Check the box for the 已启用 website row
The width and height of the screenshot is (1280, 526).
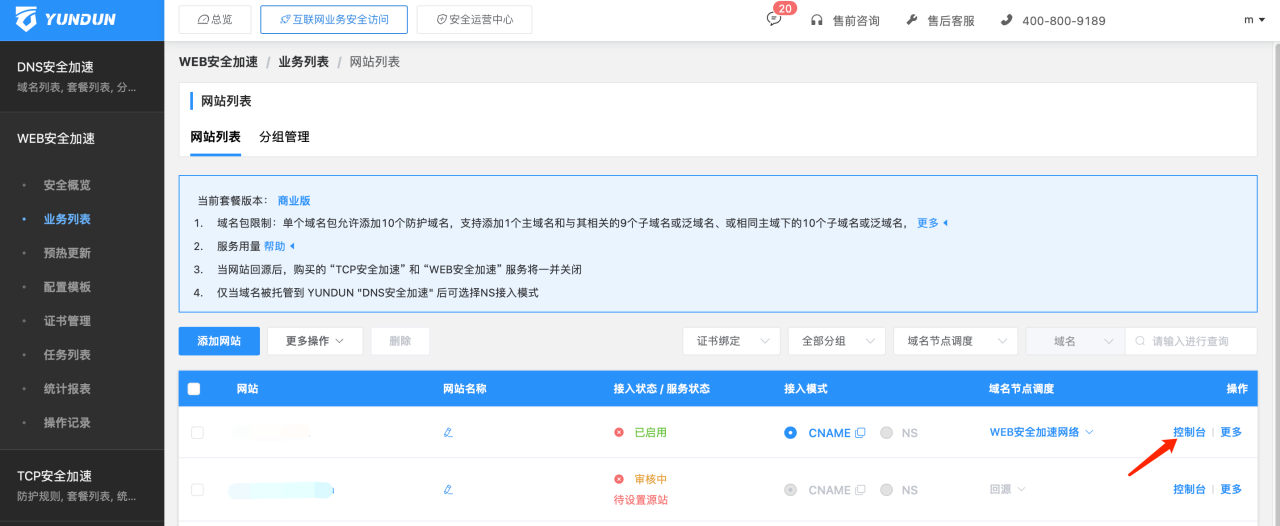point(197,432)
